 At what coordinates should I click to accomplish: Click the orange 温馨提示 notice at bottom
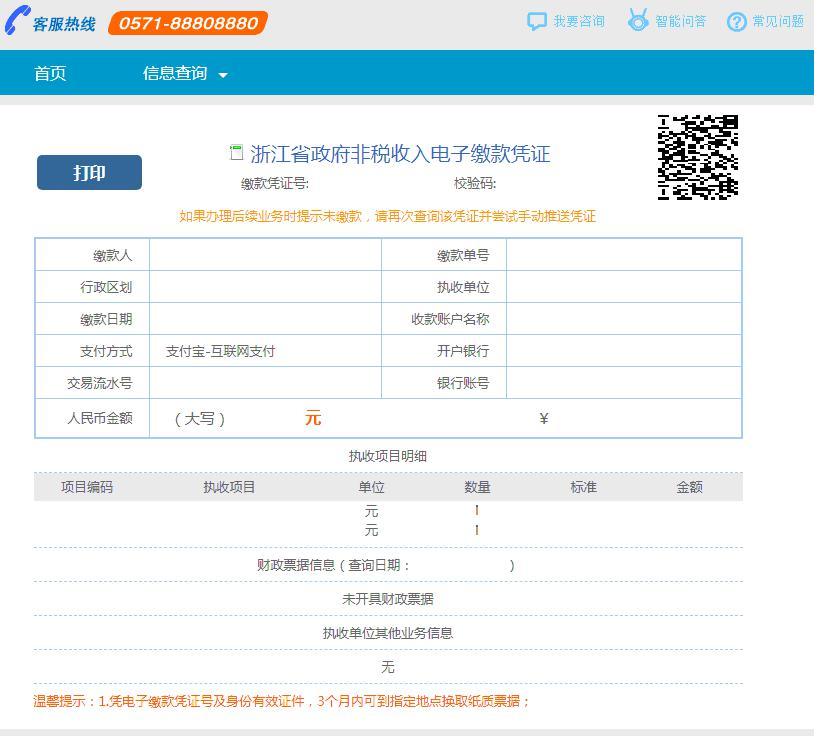[x=282, y=701]
